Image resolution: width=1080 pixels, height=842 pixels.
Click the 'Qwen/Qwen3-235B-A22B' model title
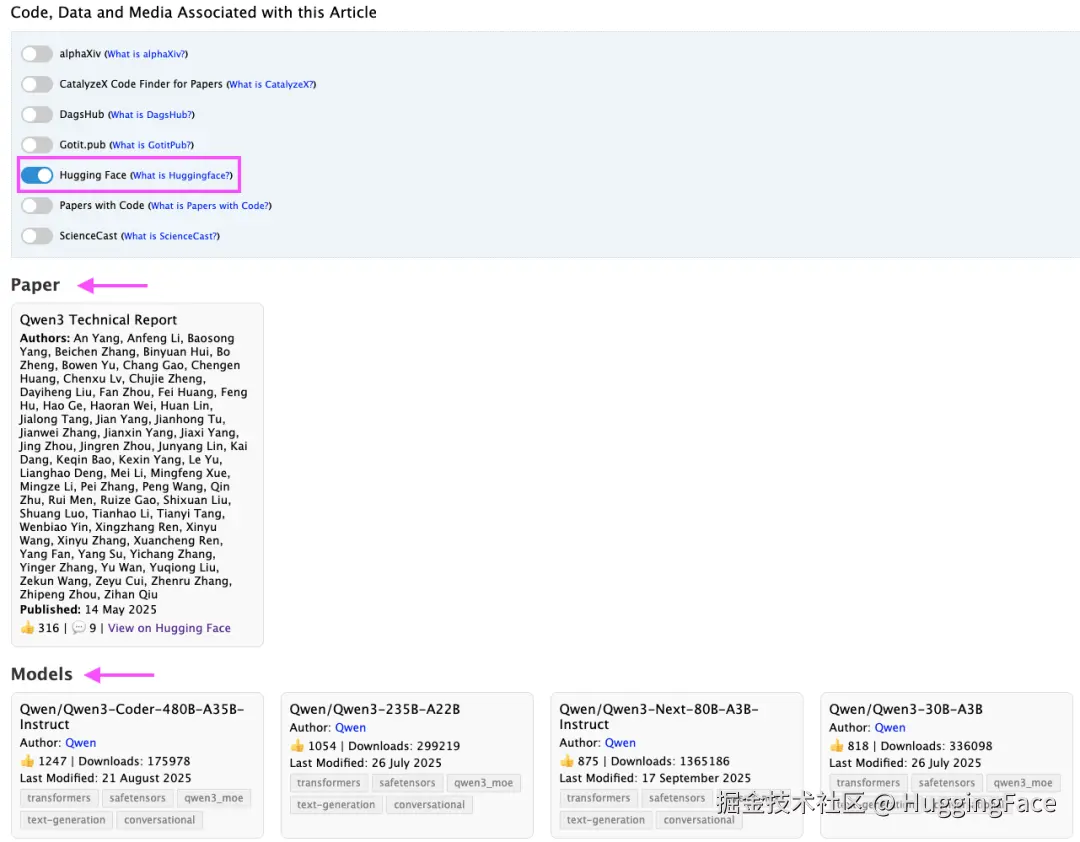[x=375, y=709]
